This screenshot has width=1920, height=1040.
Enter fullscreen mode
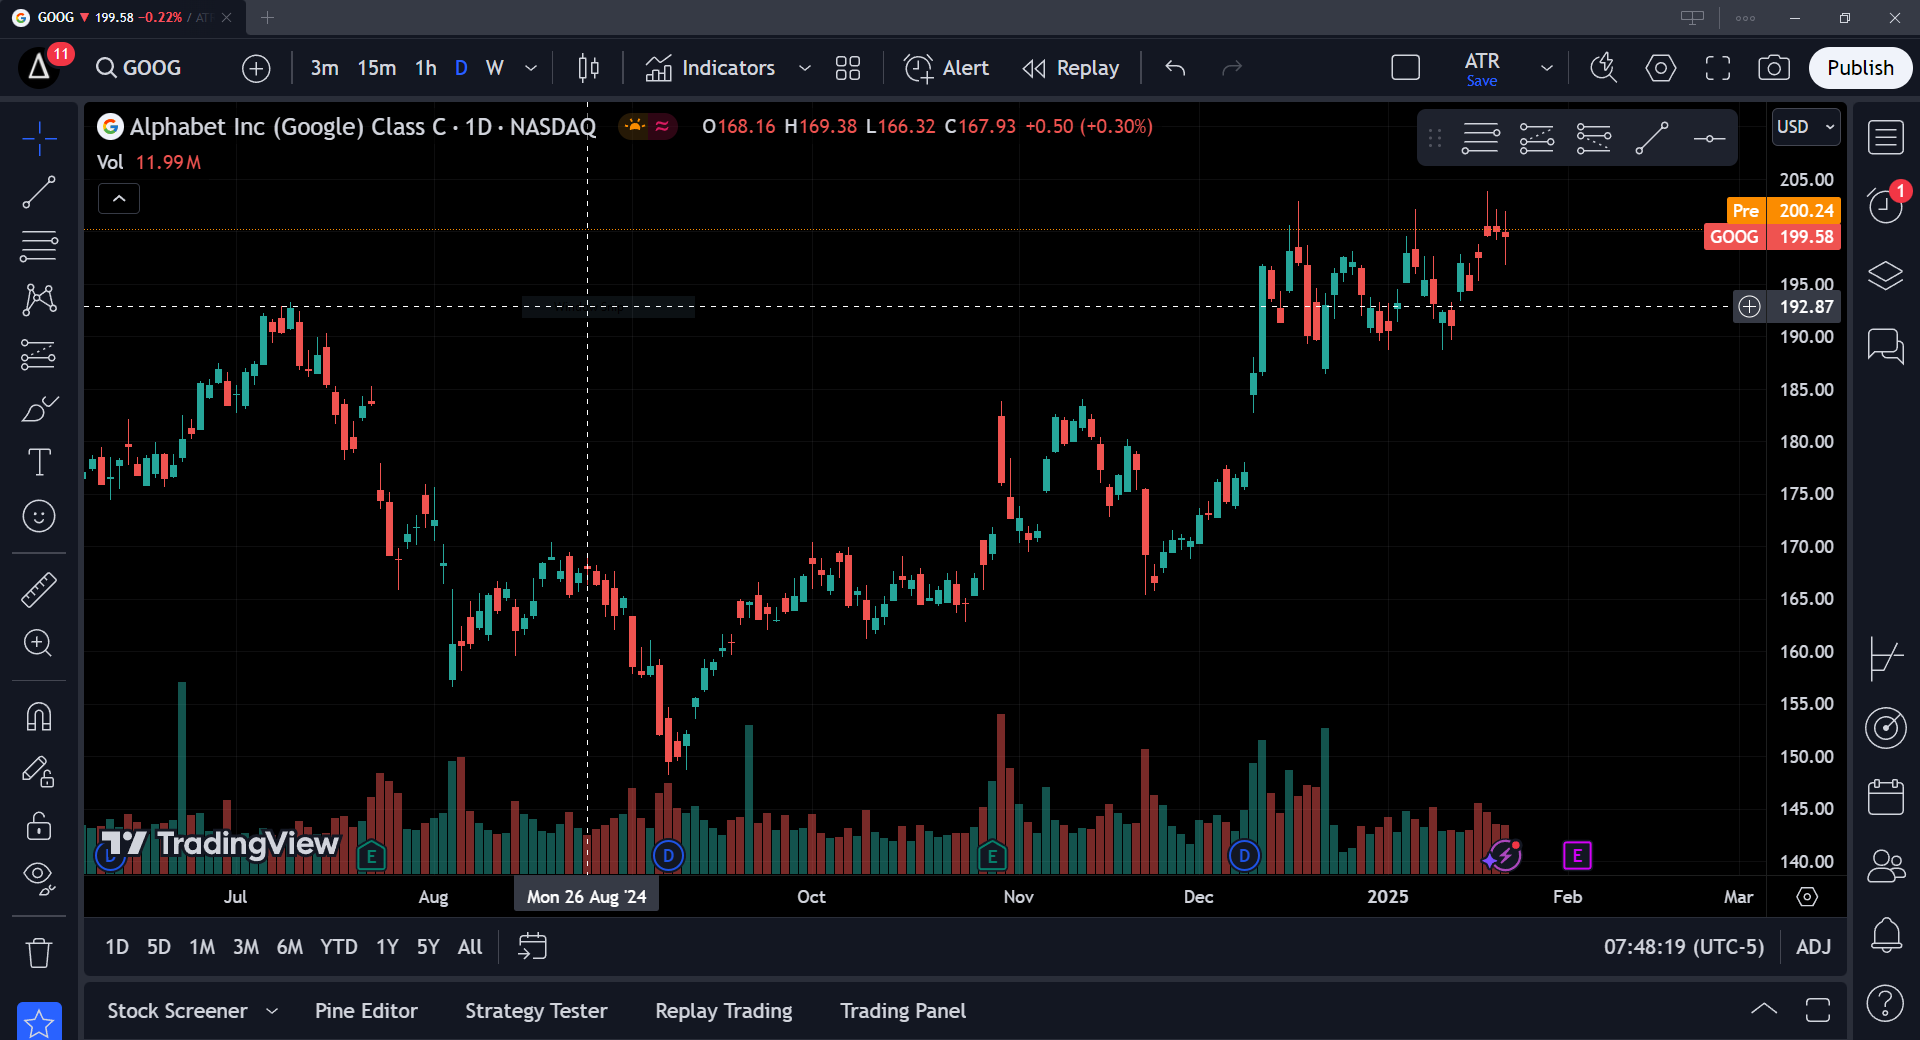click(1718, 68)
